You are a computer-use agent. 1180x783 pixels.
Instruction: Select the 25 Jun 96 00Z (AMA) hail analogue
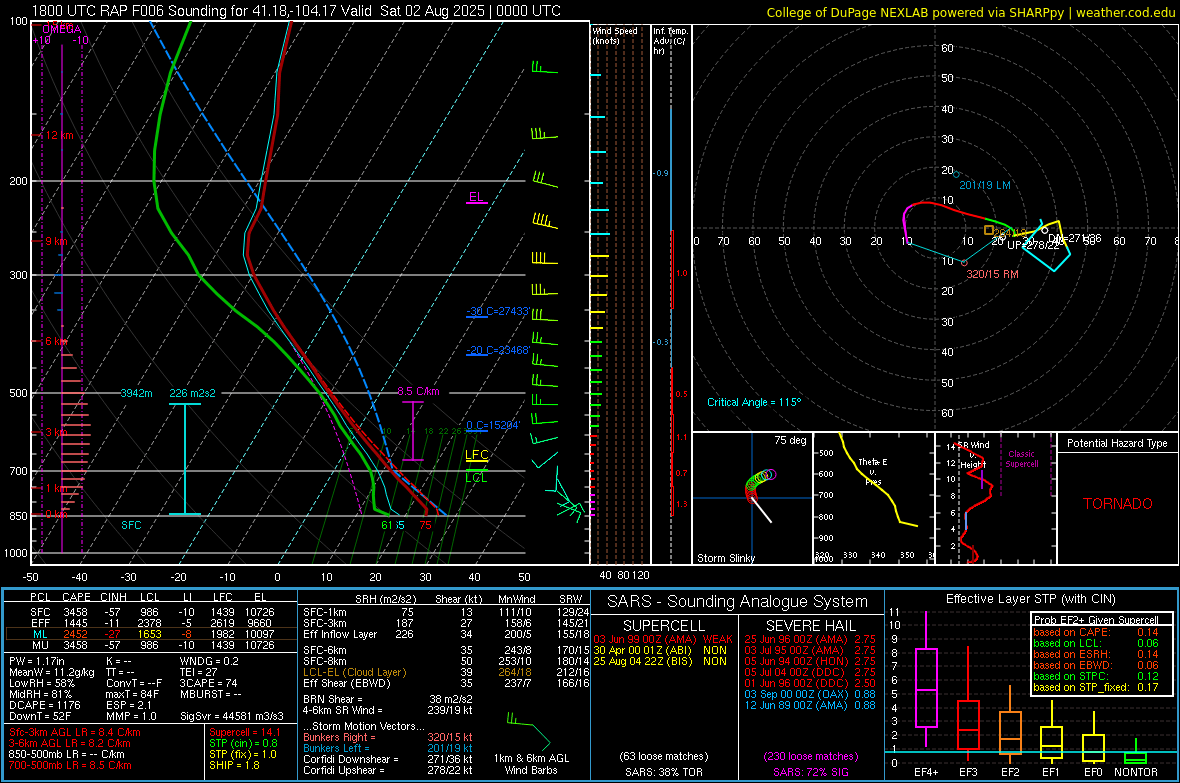(x=810, y=639)
